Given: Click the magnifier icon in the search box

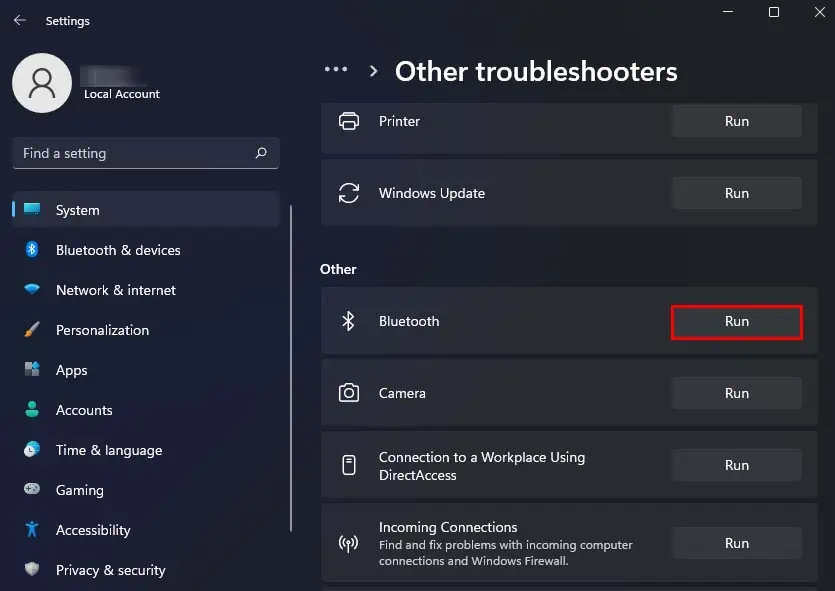Looking at the screenshot, I should coord(260,153).
